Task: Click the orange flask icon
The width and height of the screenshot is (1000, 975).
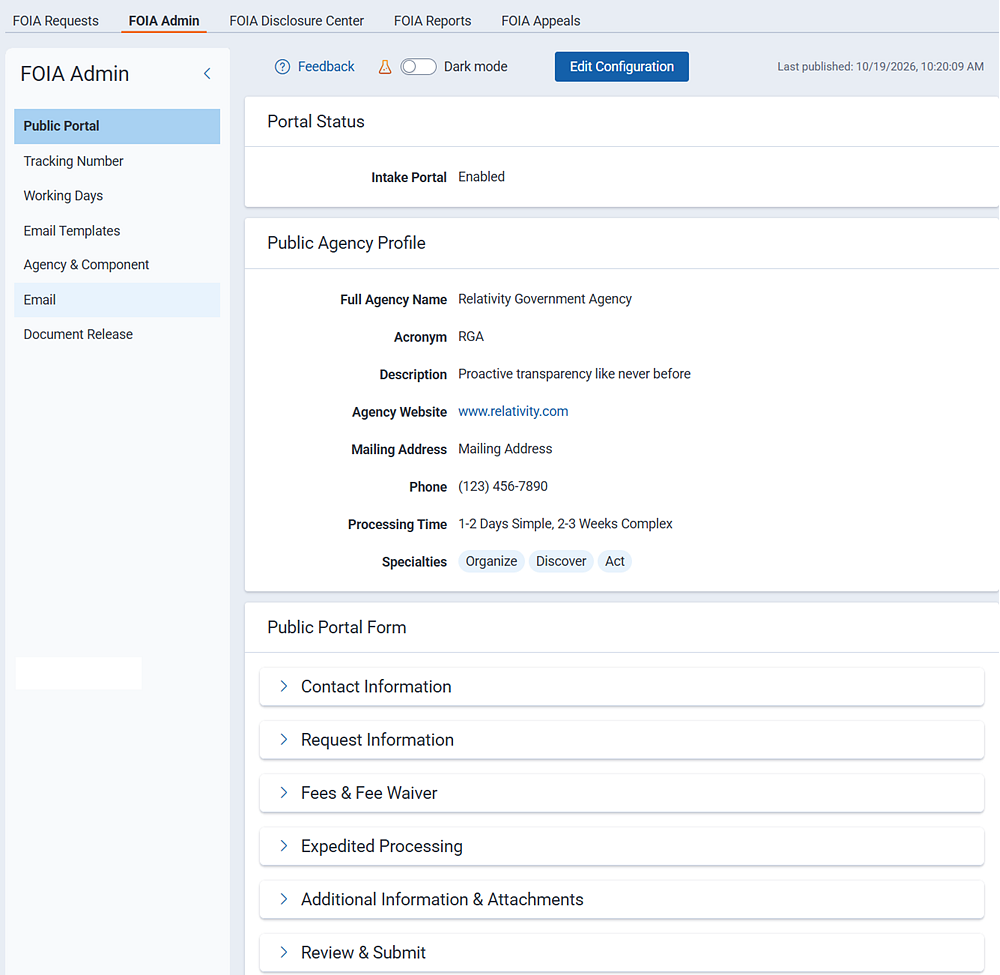Action: (385, 67)
